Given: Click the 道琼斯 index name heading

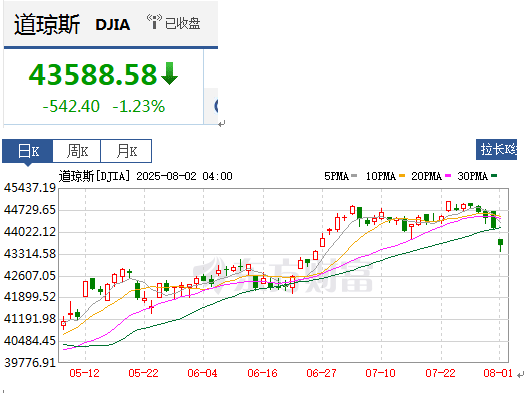Looking at the screenshot, I should click(x=47, y=24).
